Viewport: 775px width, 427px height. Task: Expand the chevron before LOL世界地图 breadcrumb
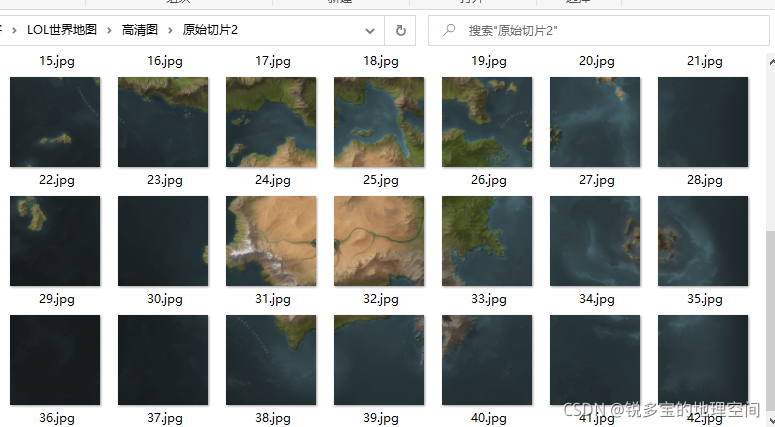pyautogui.click(x=14, y=31)
